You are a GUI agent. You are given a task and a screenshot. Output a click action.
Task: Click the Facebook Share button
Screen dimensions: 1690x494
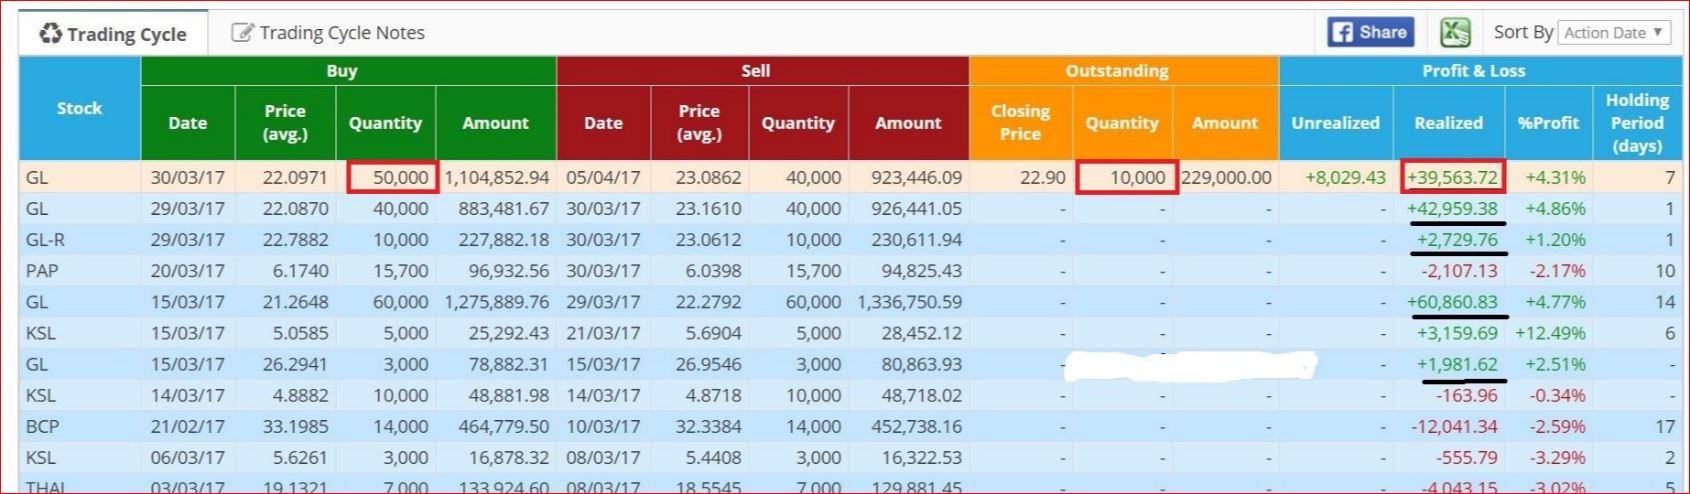(1370, 32)
